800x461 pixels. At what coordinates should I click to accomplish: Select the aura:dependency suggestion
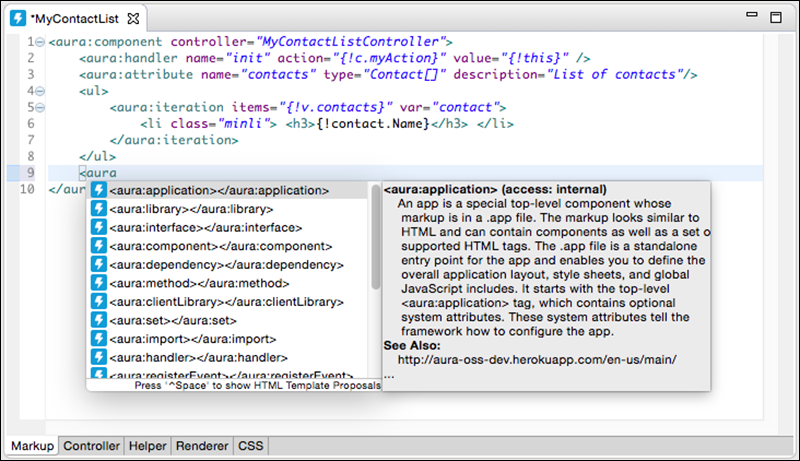pyautogui.click(x=227, y=265)
